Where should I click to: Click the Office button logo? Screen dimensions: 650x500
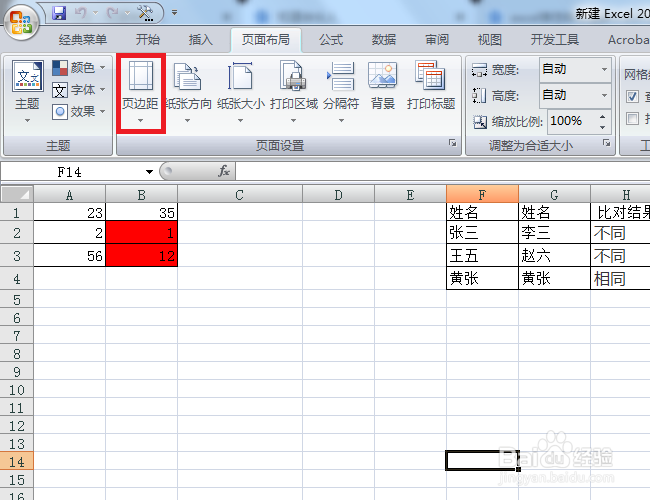(x=21, y=22)
